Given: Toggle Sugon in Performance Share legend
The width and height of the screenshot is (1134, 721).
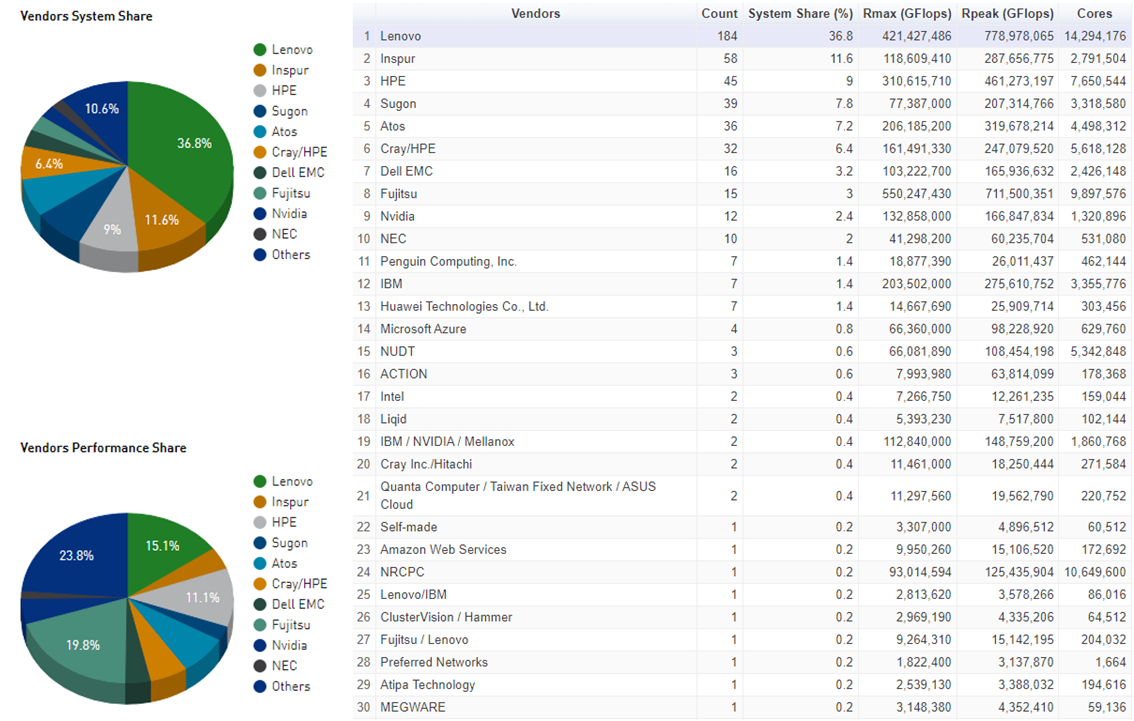Looking at the screenshot, I should pyautogui.click(x=281, y=543).
